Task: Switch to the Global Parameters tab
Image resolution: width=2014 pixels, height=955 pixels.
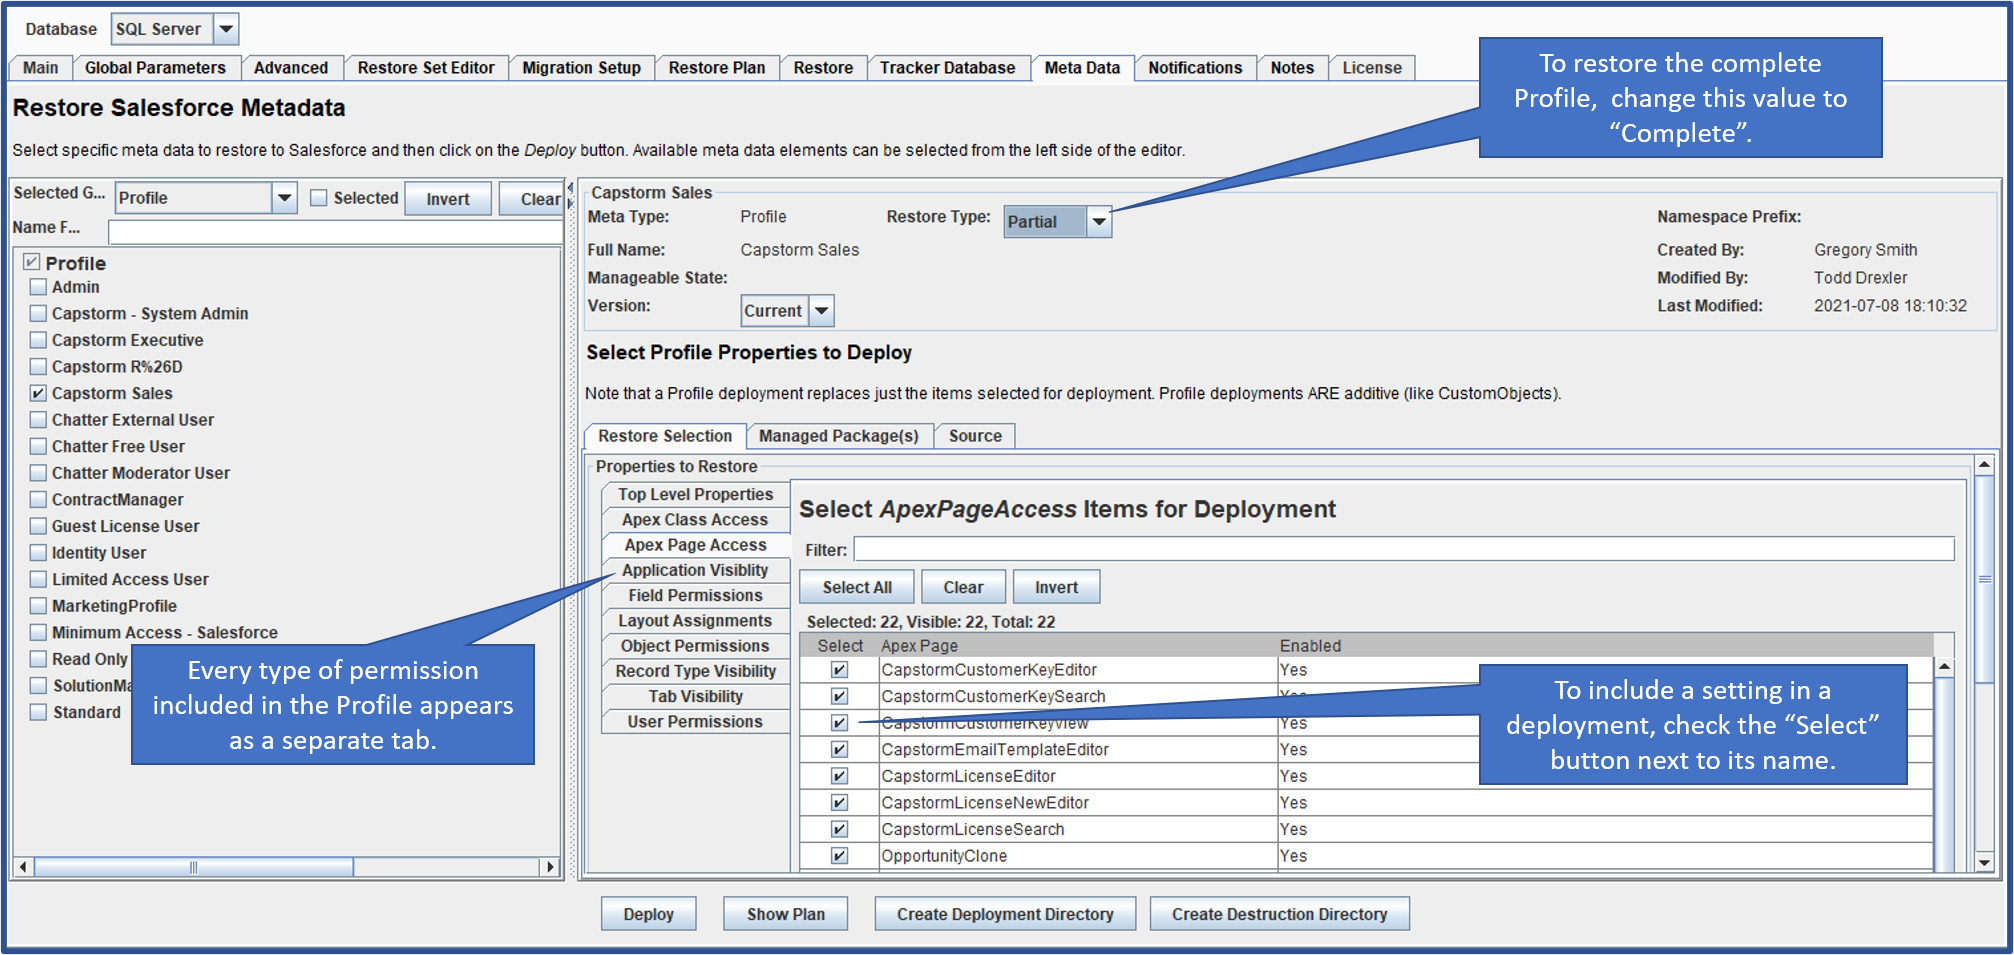Action: click(155, 68)
